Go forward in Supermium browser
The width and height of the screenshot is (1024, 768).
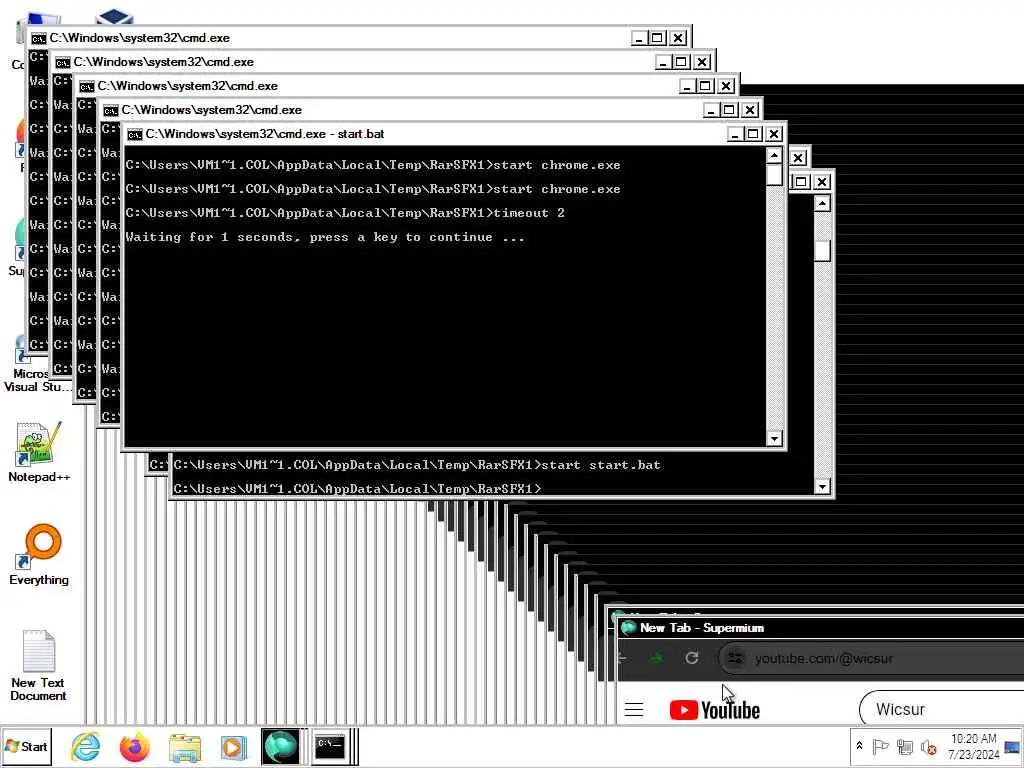tap(657, 658)
